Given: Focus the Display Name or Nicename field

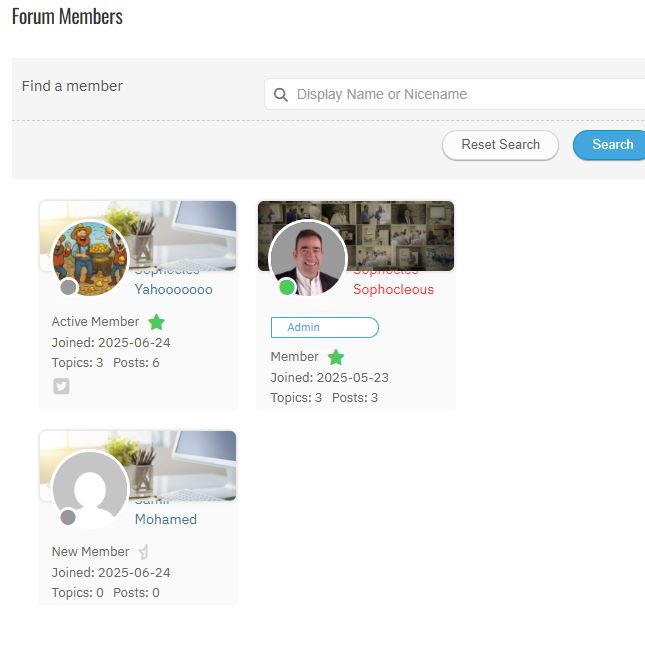Looking at the screenshot, I should tap(455, 94).
